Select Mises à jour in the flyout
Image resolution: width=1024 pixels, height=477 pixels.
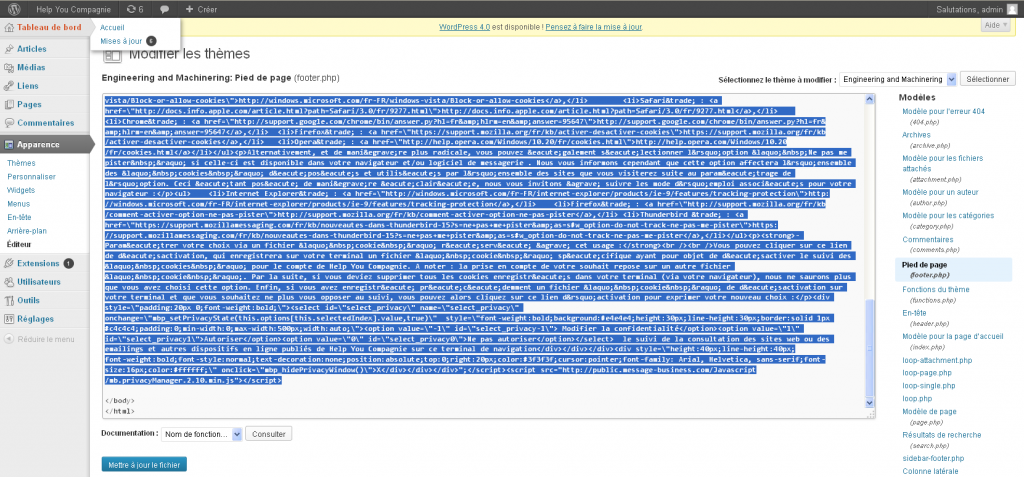click(x=121, y=41)
